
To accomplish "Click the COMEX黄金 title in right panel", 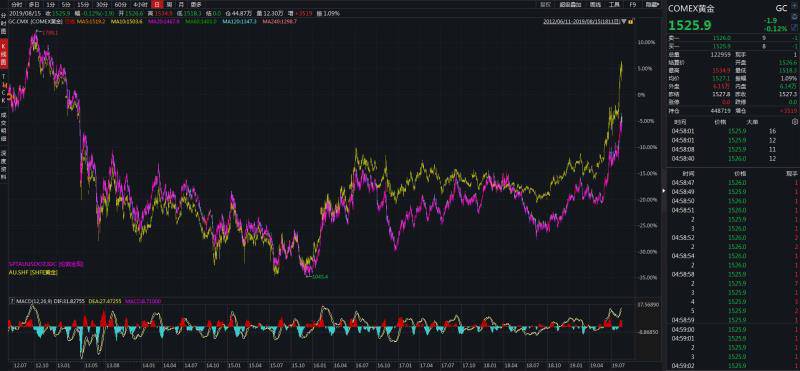I will pyautogui.click(x=691, y=8).
